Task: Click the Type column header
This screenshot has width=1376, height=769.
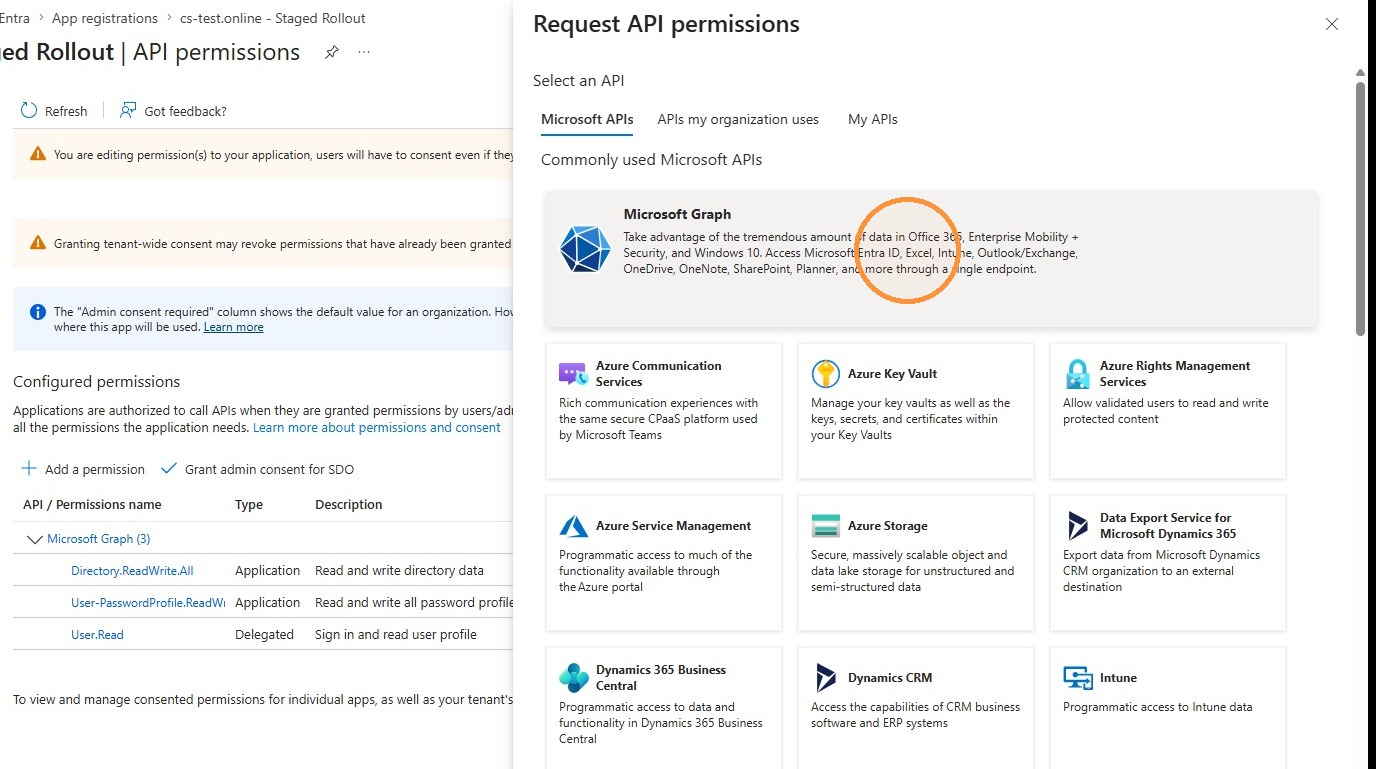Action: 249,505
